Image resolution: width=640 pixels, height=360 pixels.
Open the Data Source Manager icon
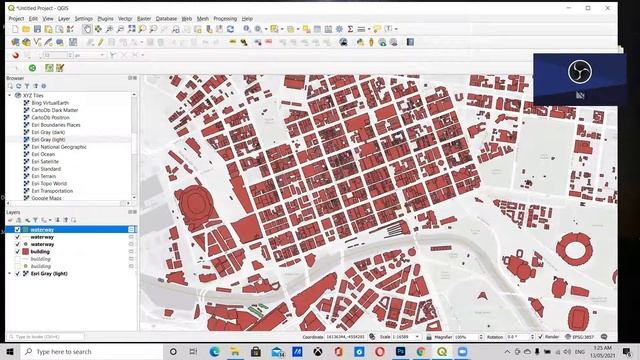pos(16,42)
